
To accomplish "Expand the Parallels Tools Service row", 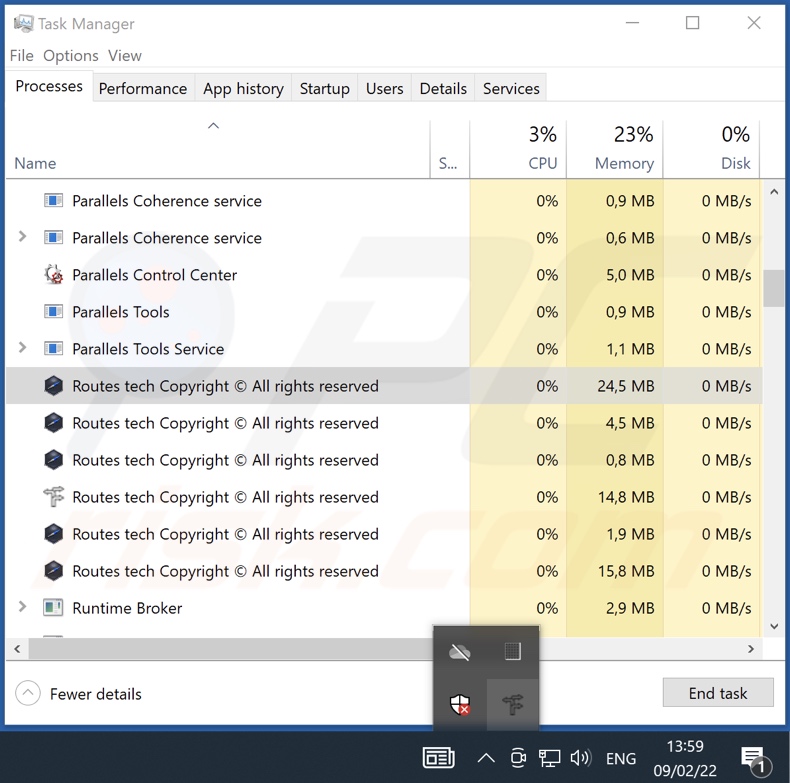I will [x=22, y=347].
